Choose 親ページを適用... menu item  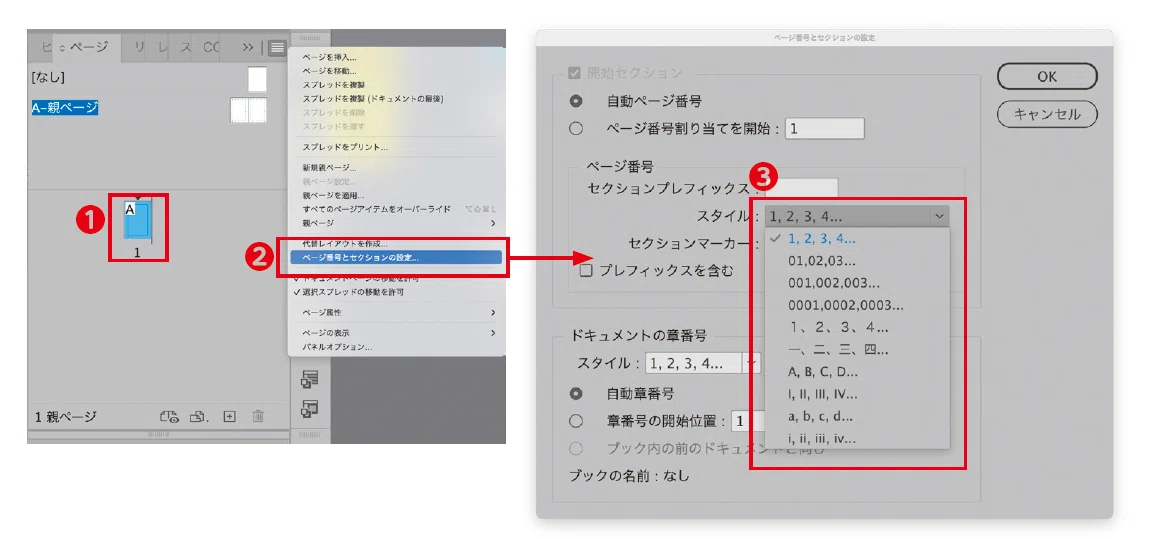(334, 196)
